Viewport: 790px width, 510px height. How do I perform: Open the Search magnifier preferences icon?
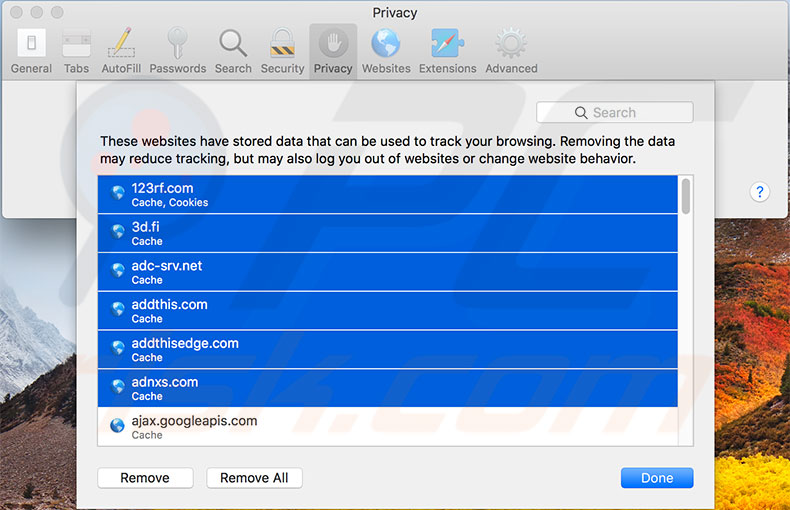(x=233, y=43)
